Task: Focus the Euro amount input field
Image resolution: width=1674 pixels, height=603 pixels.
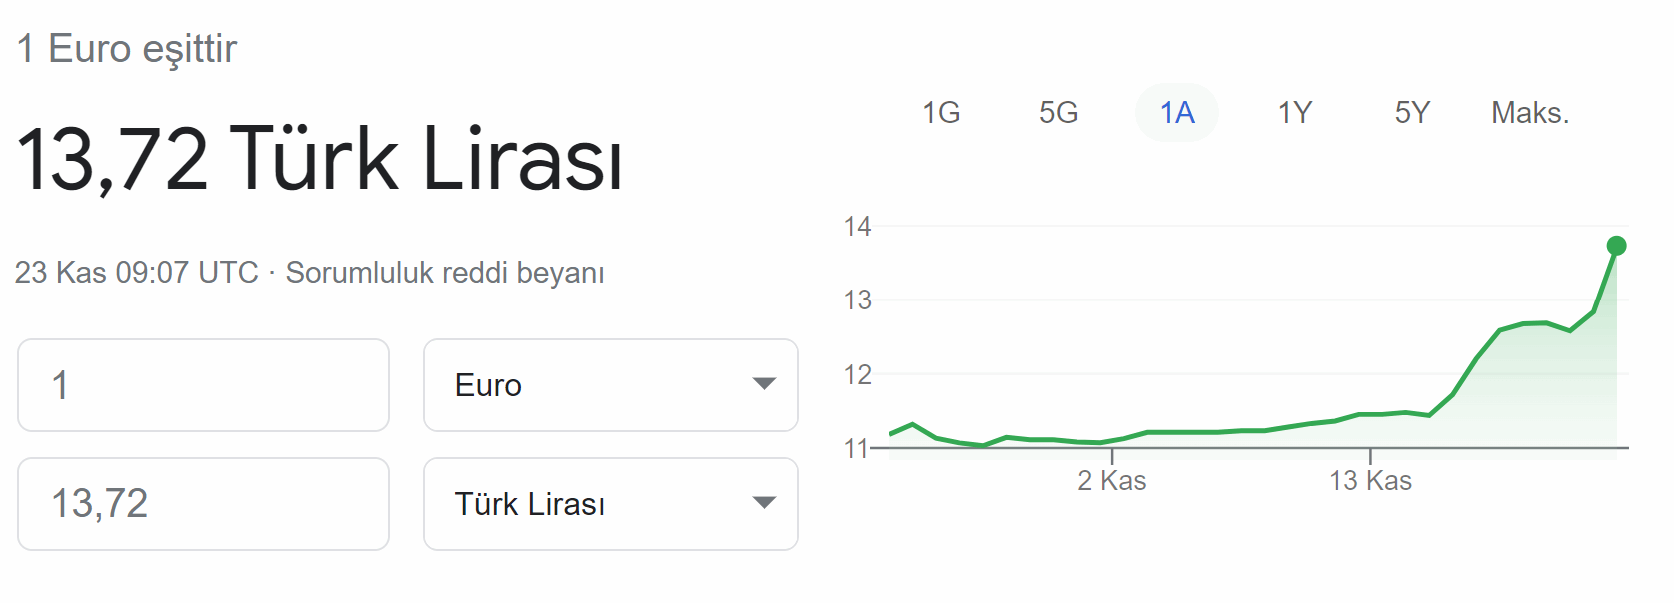Action: coord(203,385)
